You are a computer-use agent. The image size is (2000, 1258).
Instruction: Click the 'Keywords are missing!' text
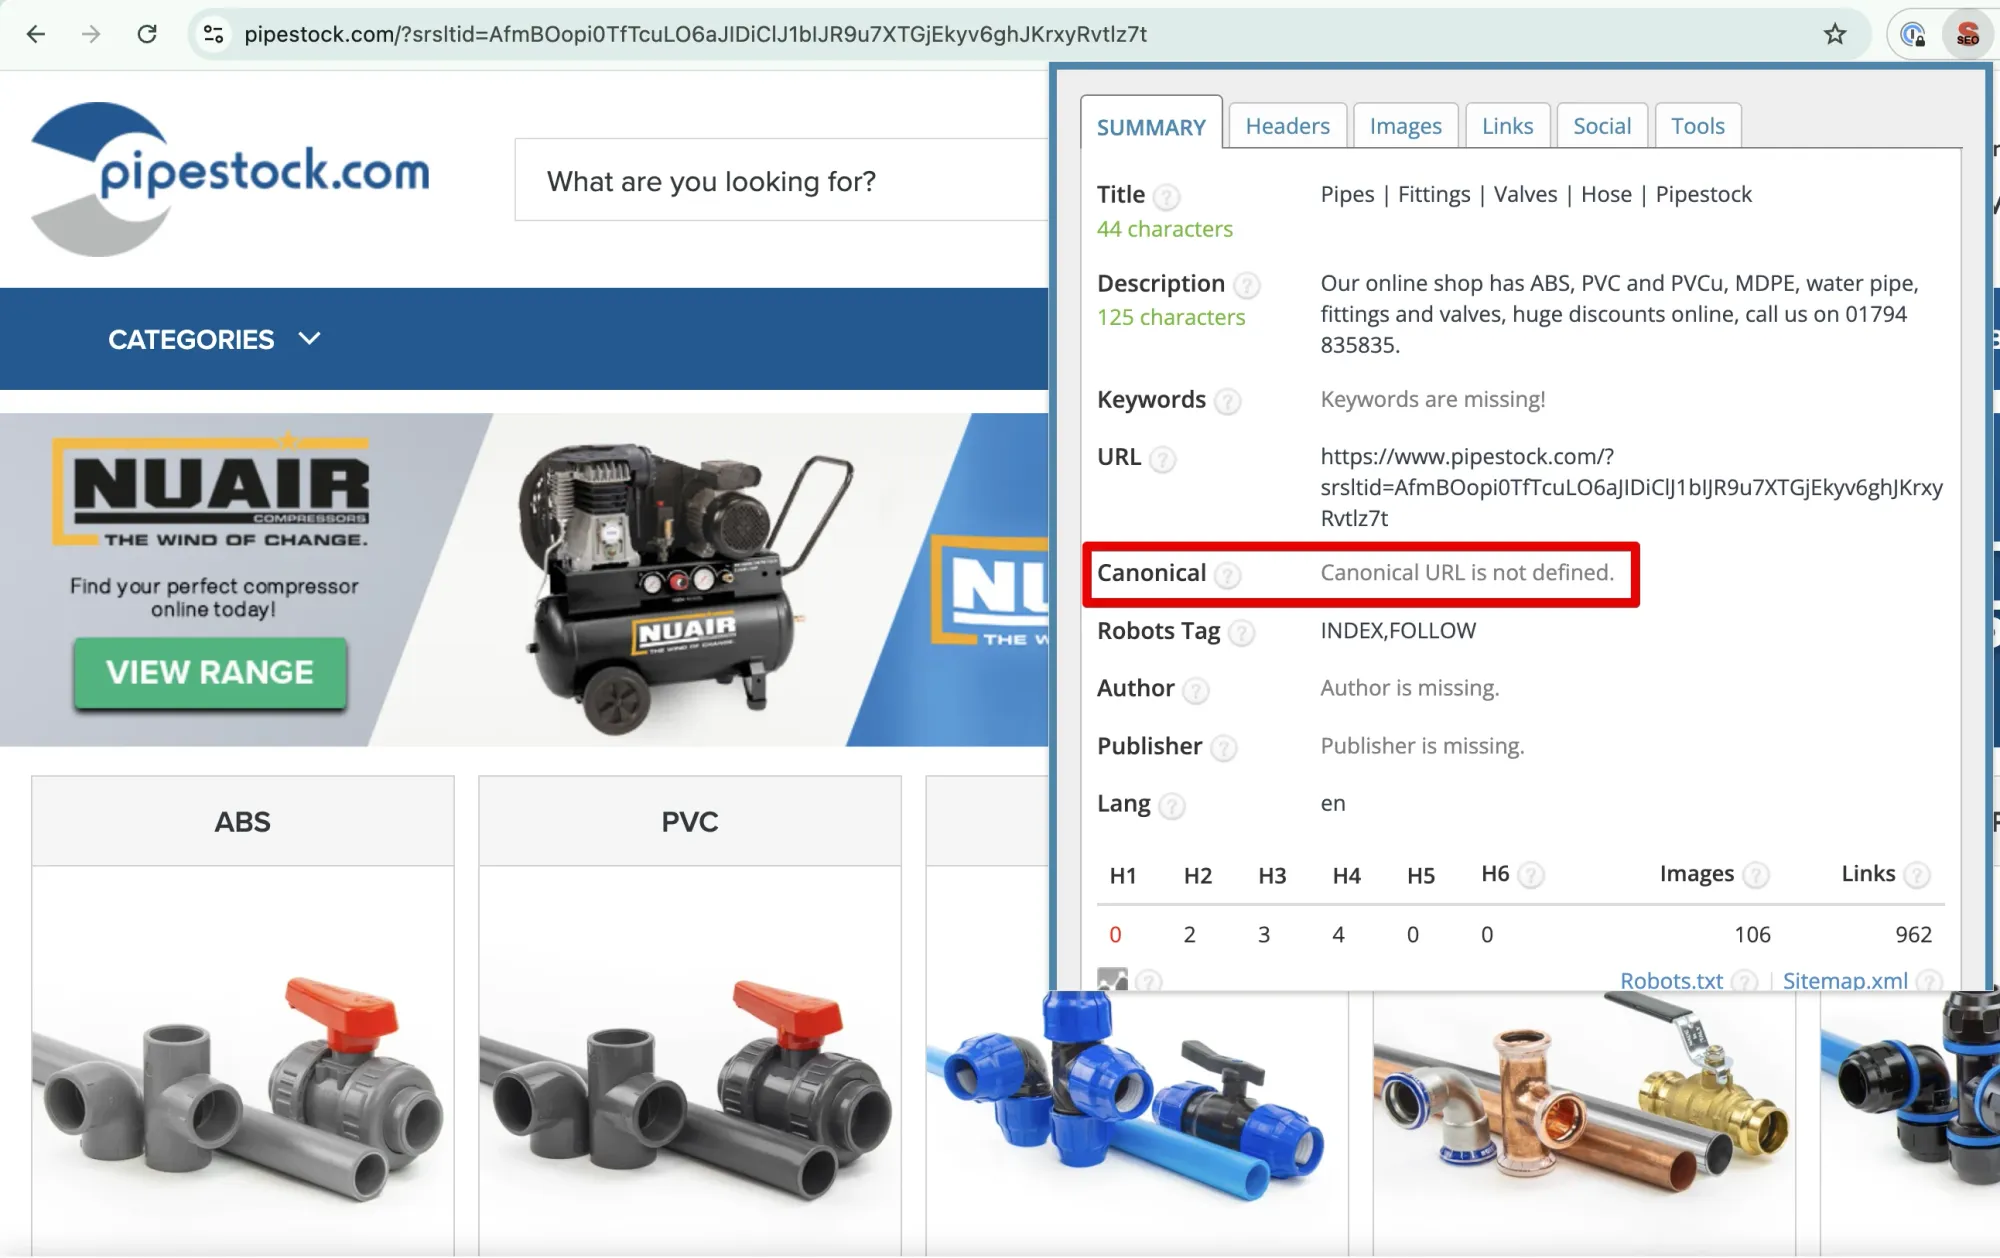coord(1432,399)
